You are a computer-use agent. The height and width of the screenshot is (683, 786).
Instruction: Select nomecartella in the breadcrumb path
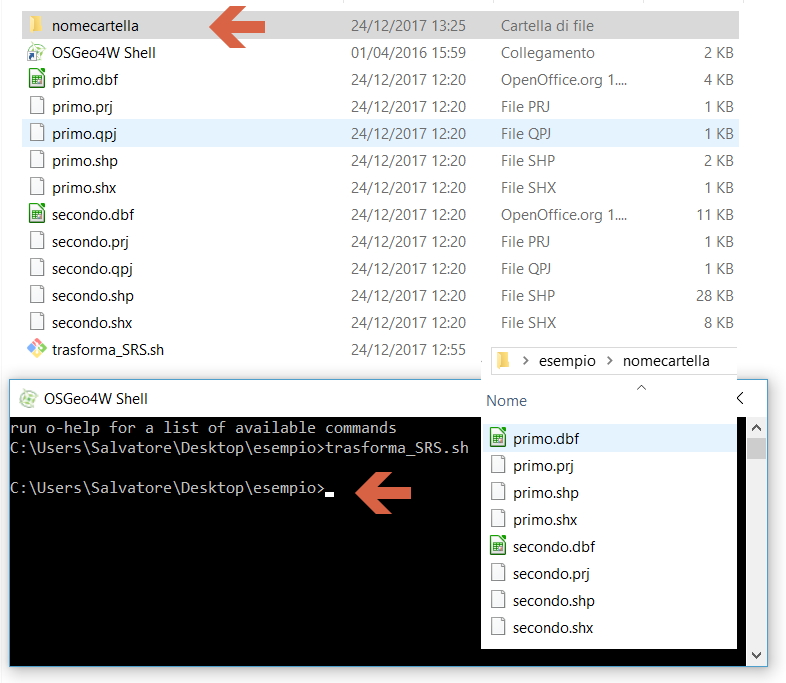tap(666, 361)
